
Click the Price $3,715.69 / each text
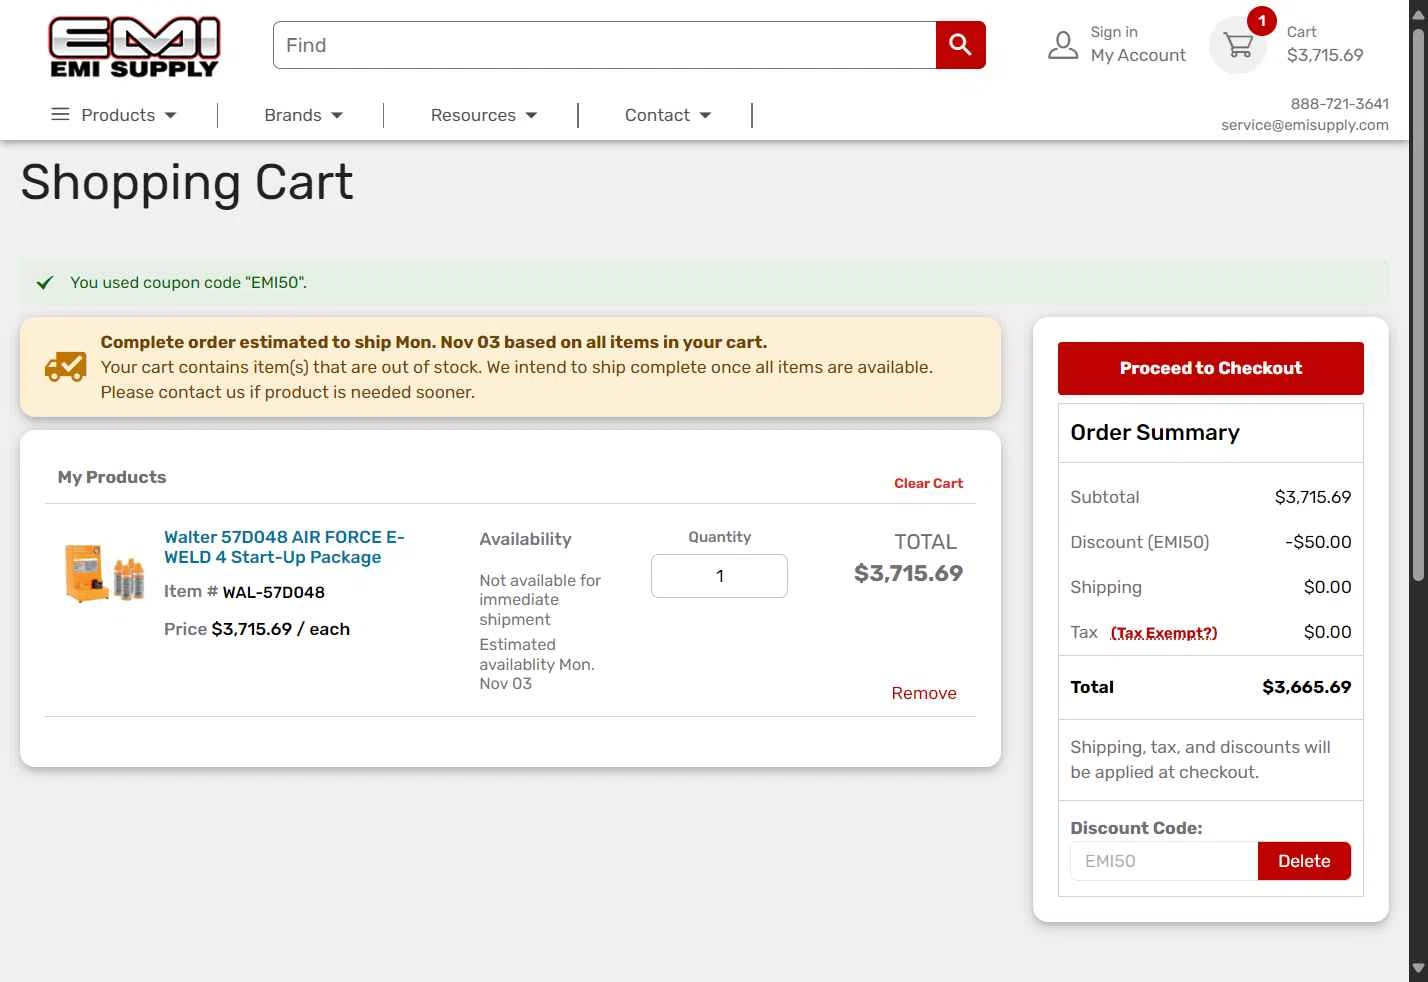[257, 629]
